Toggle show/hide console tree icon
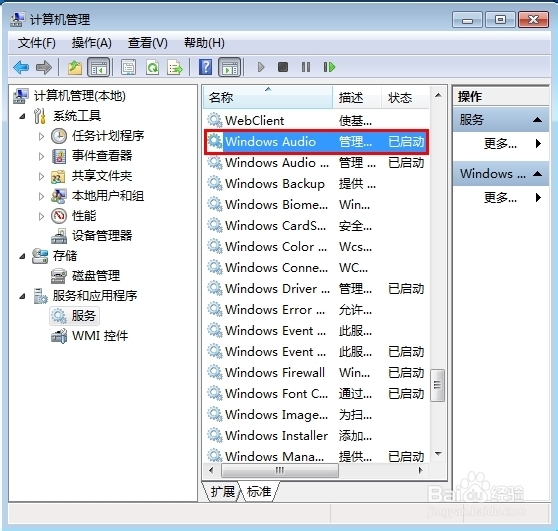 pyautogui.click(x=99, y=67)
